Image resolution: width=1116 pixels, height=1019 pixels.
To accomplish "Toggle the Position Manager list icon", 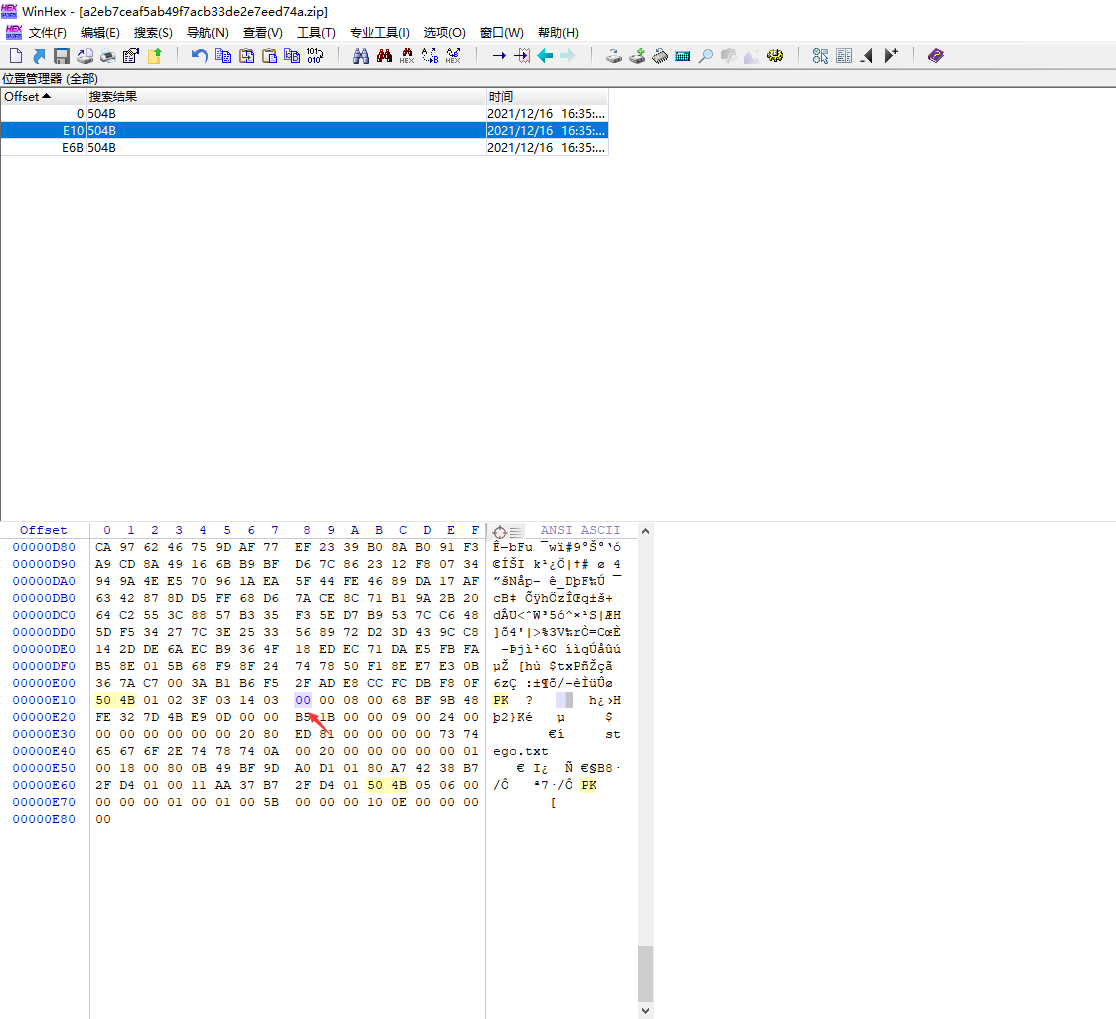I will pyautogui.click(x=843, y=56).
